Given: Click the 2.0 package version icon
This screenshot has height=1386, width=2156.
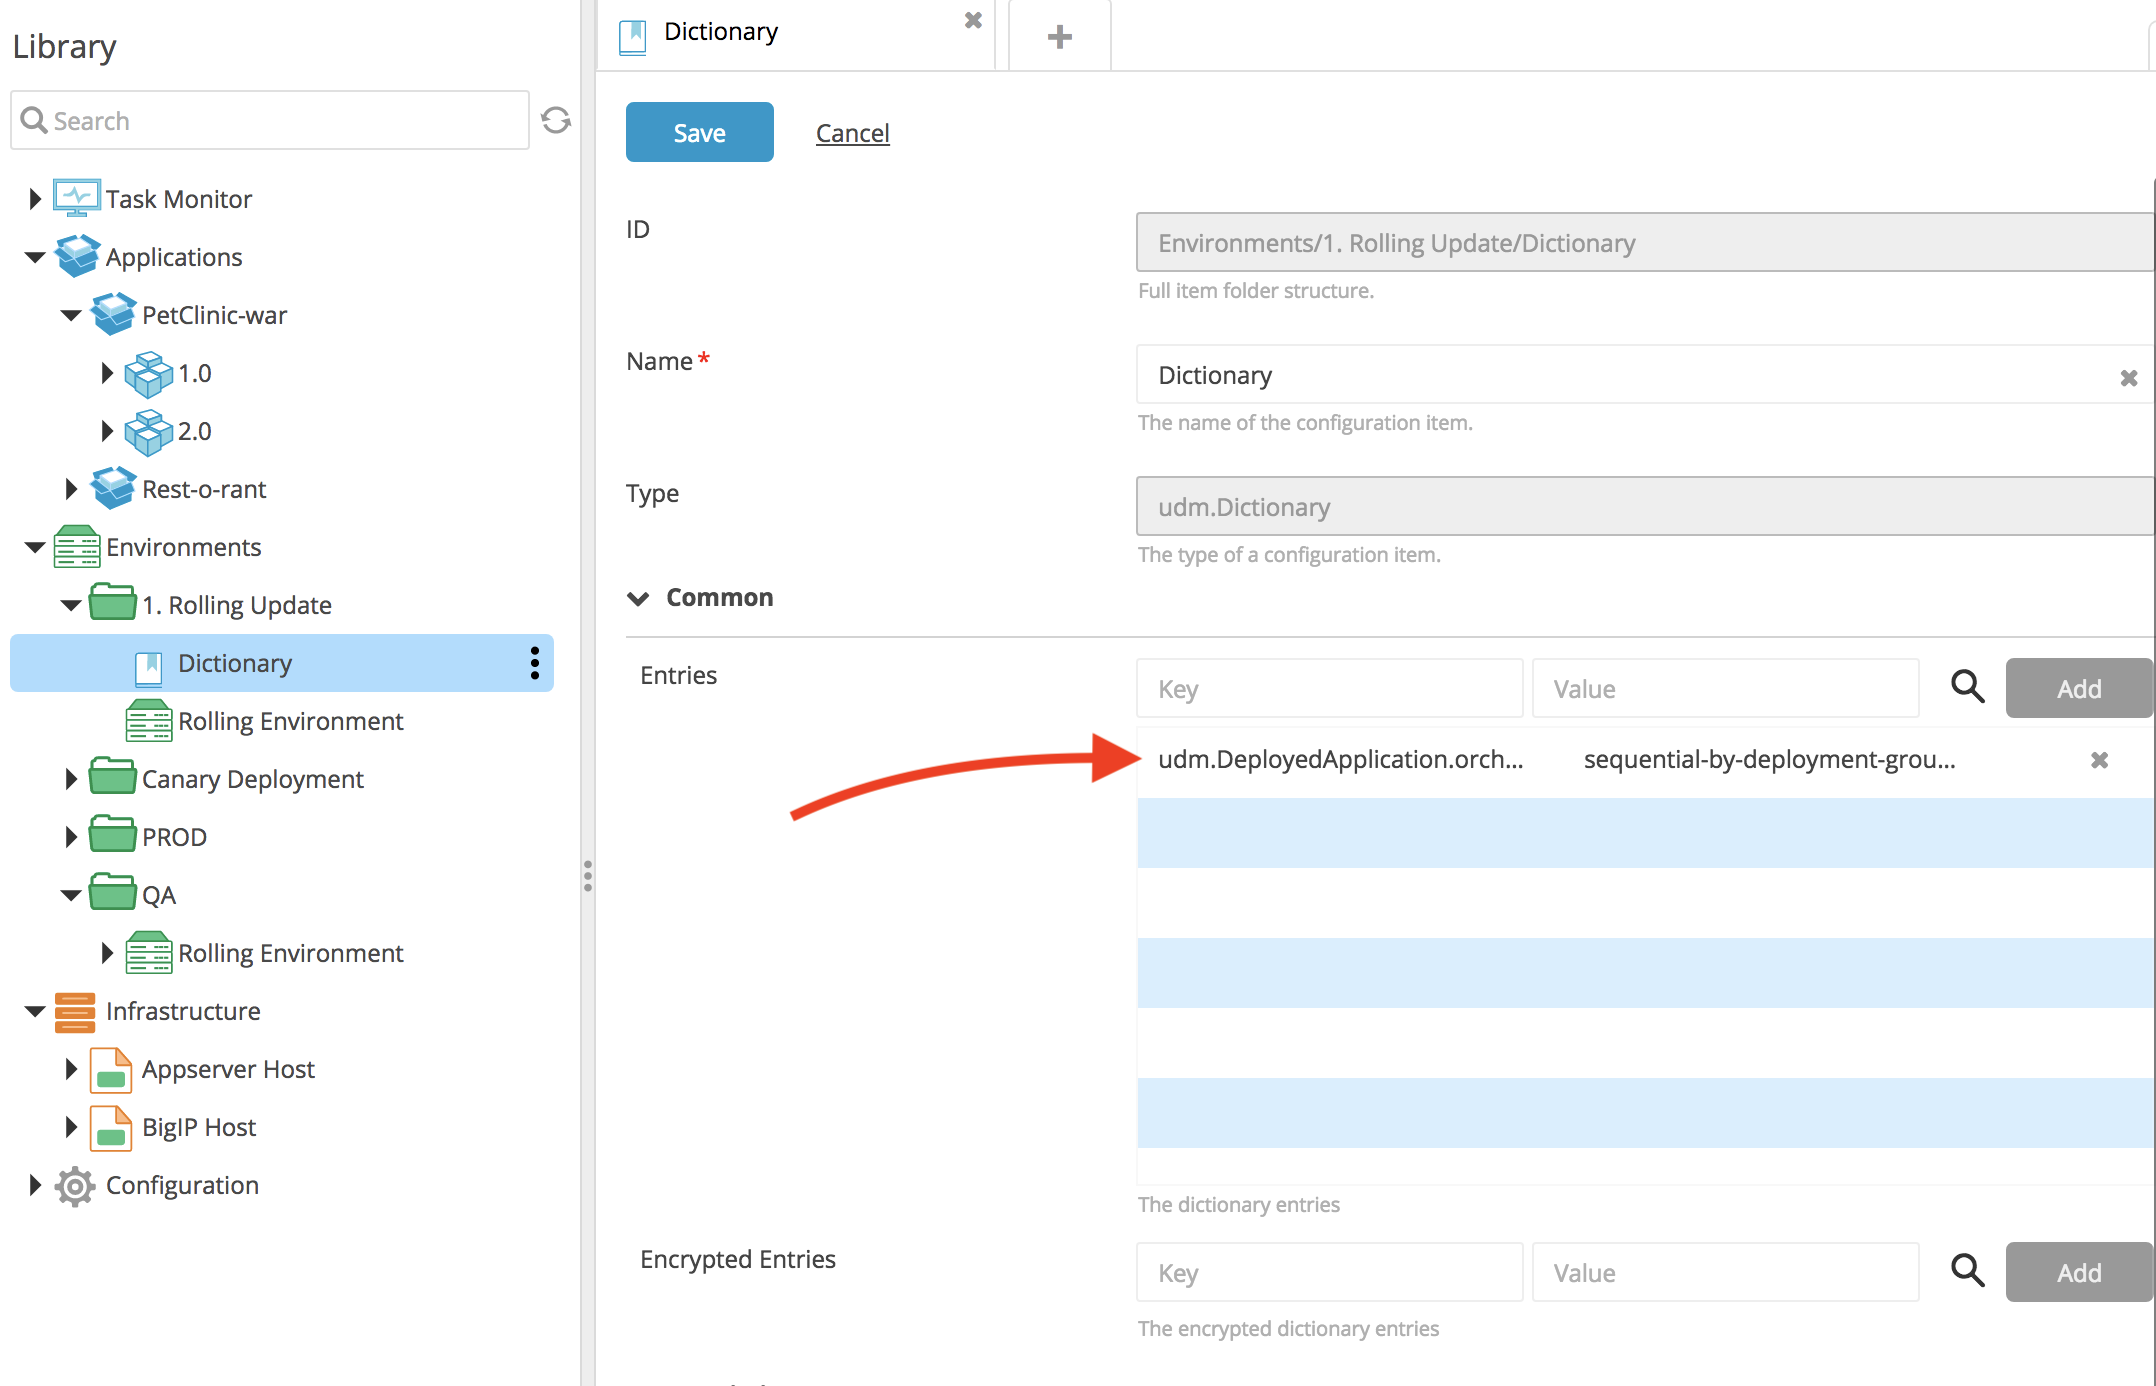Looking at the screenshot, I should click(x=149, y=431).
